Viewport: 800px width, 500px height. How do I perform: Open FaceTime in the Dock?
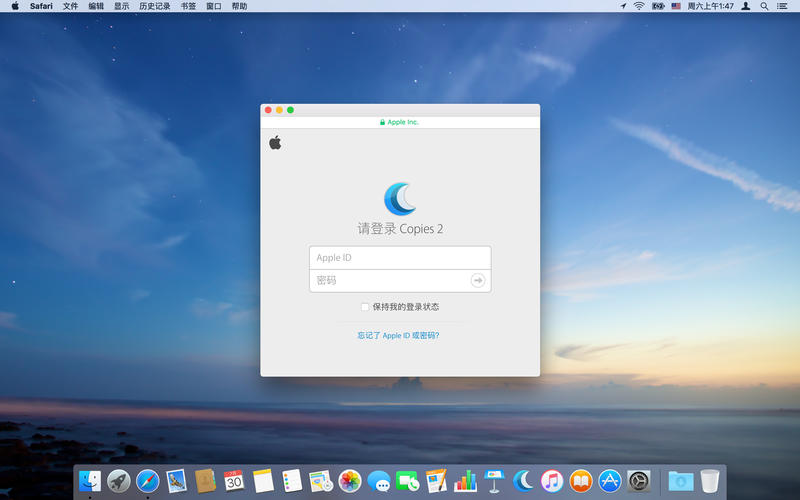click(408, 481)
